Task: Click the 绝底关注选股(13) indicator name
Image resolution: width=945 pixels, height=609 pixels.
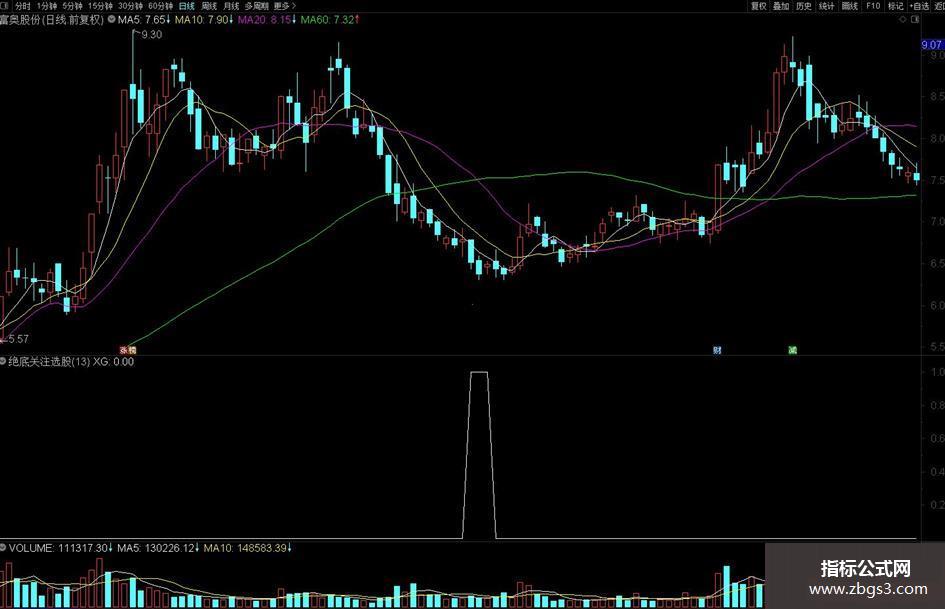Action: click(49, 361)
